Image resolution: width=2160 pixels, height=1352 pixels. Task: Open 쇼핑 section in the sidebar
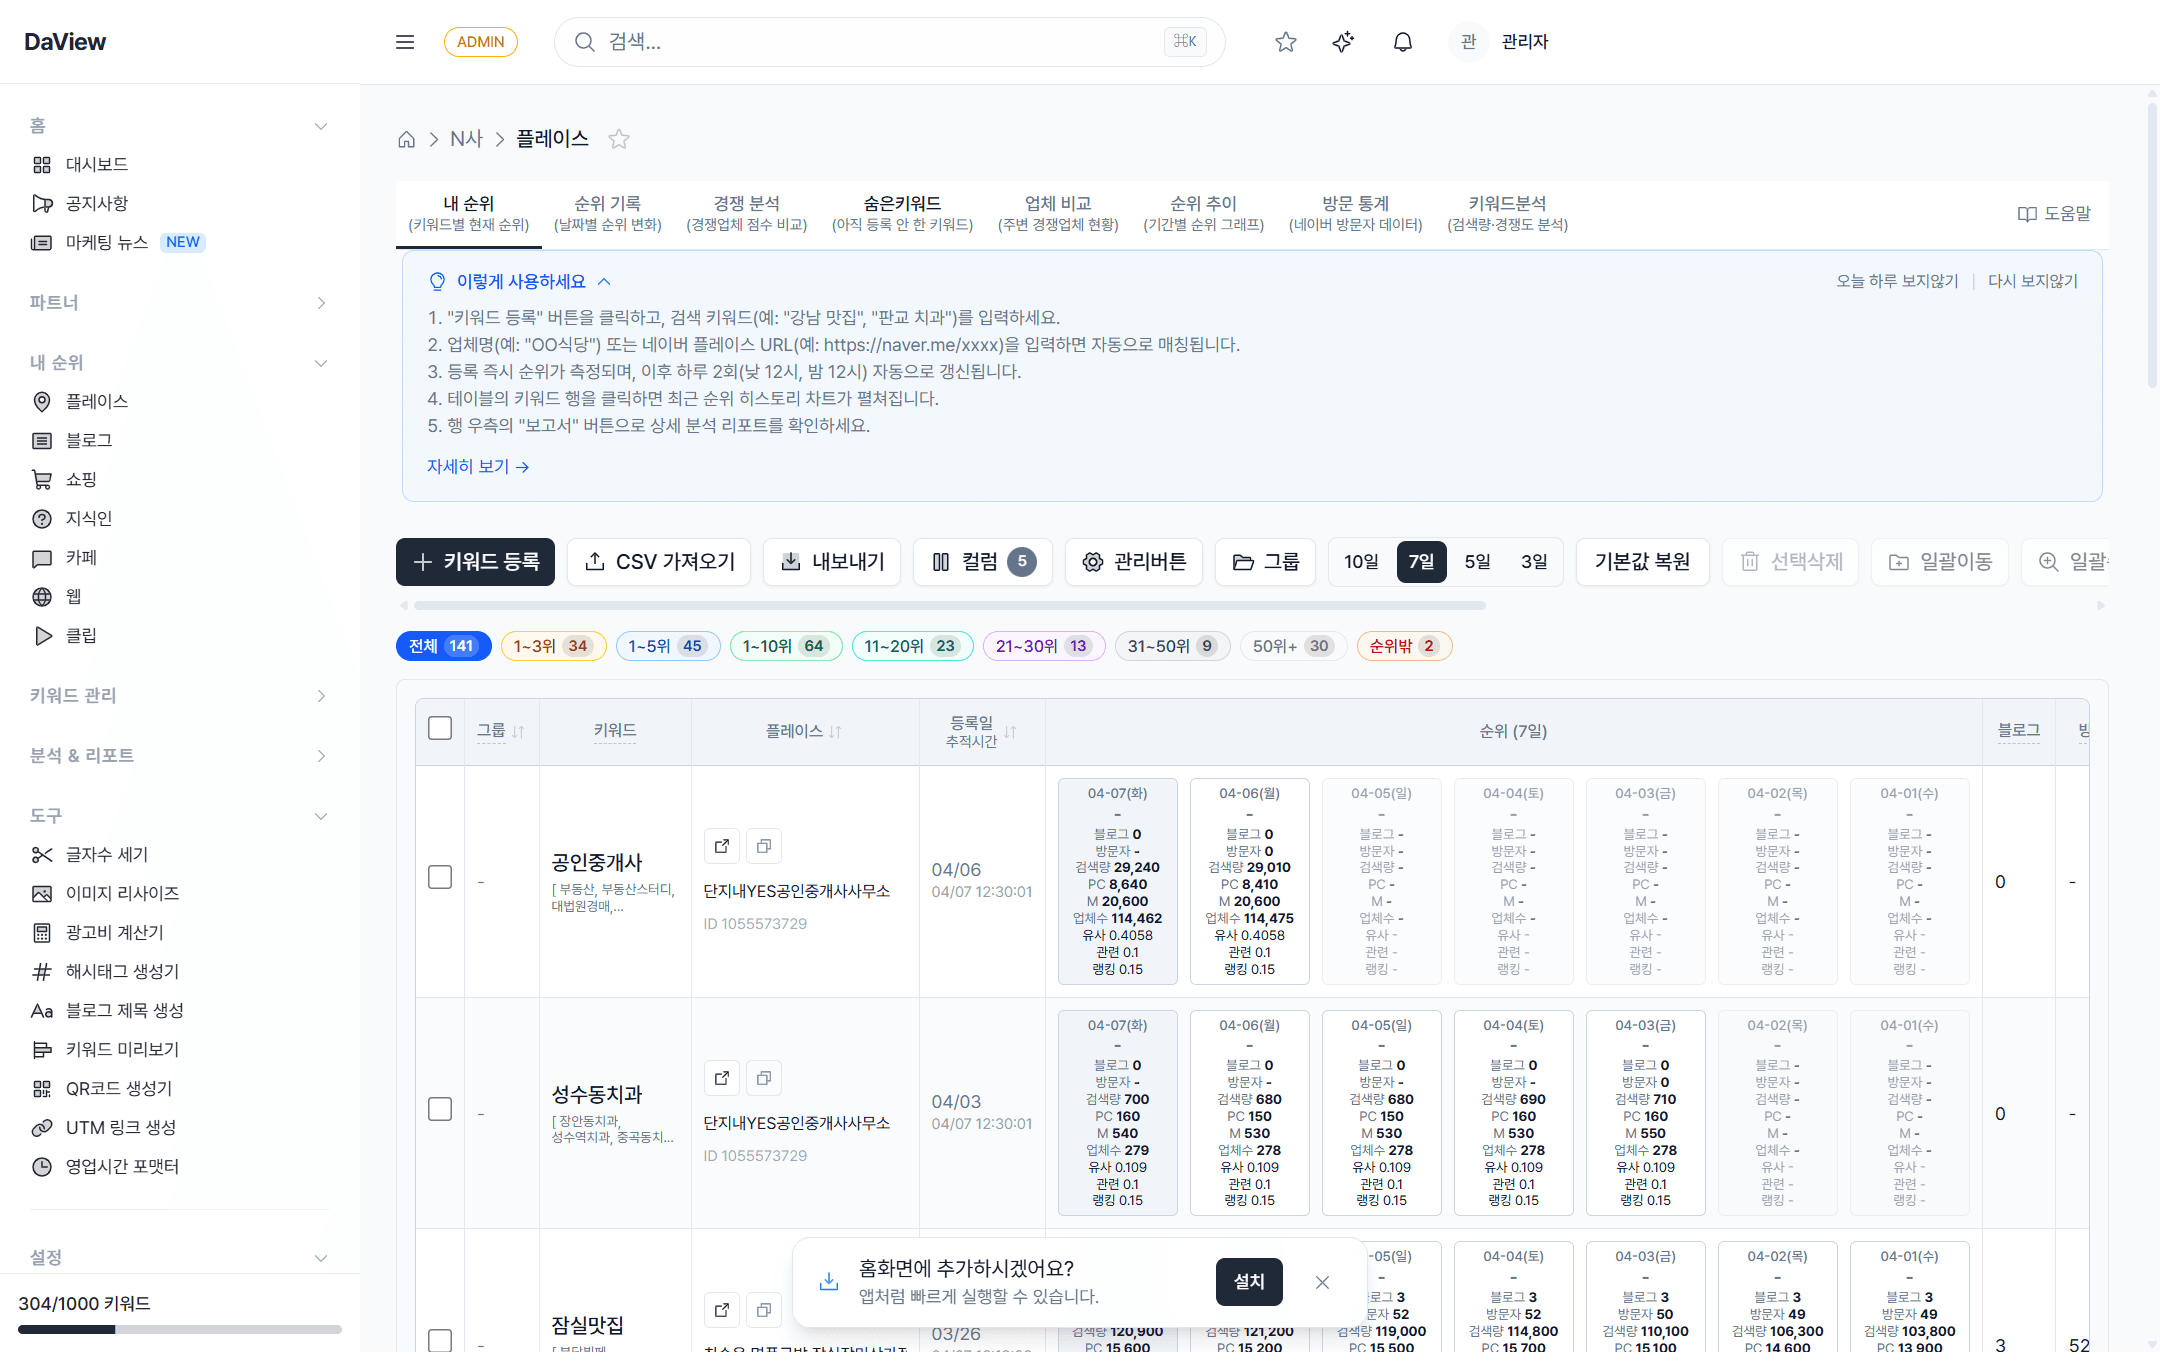tap(84, 479)
